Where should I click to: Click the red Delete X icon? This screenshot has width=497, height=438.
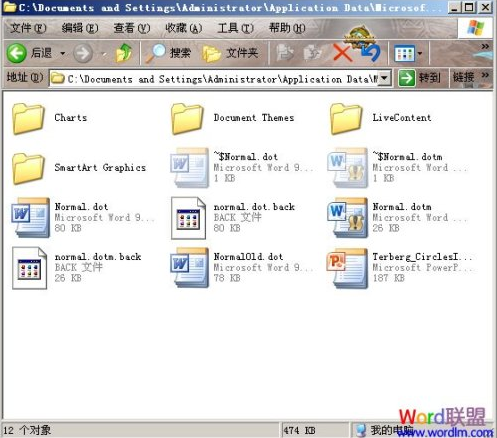[x=342, y=53]
